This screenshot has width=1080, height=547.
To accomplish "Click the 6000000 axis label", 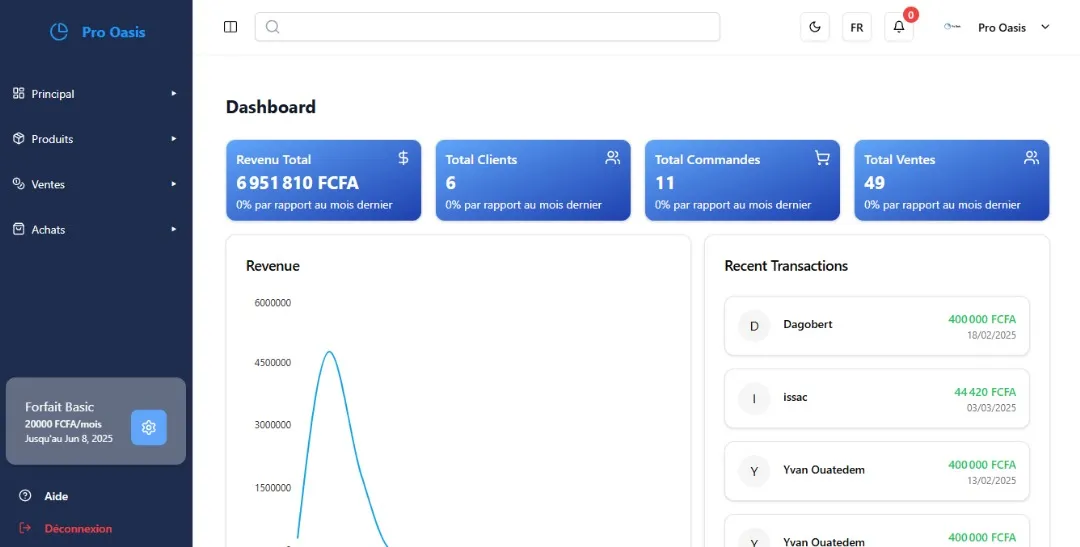I will pyautogui.click(x=273, y=302).
